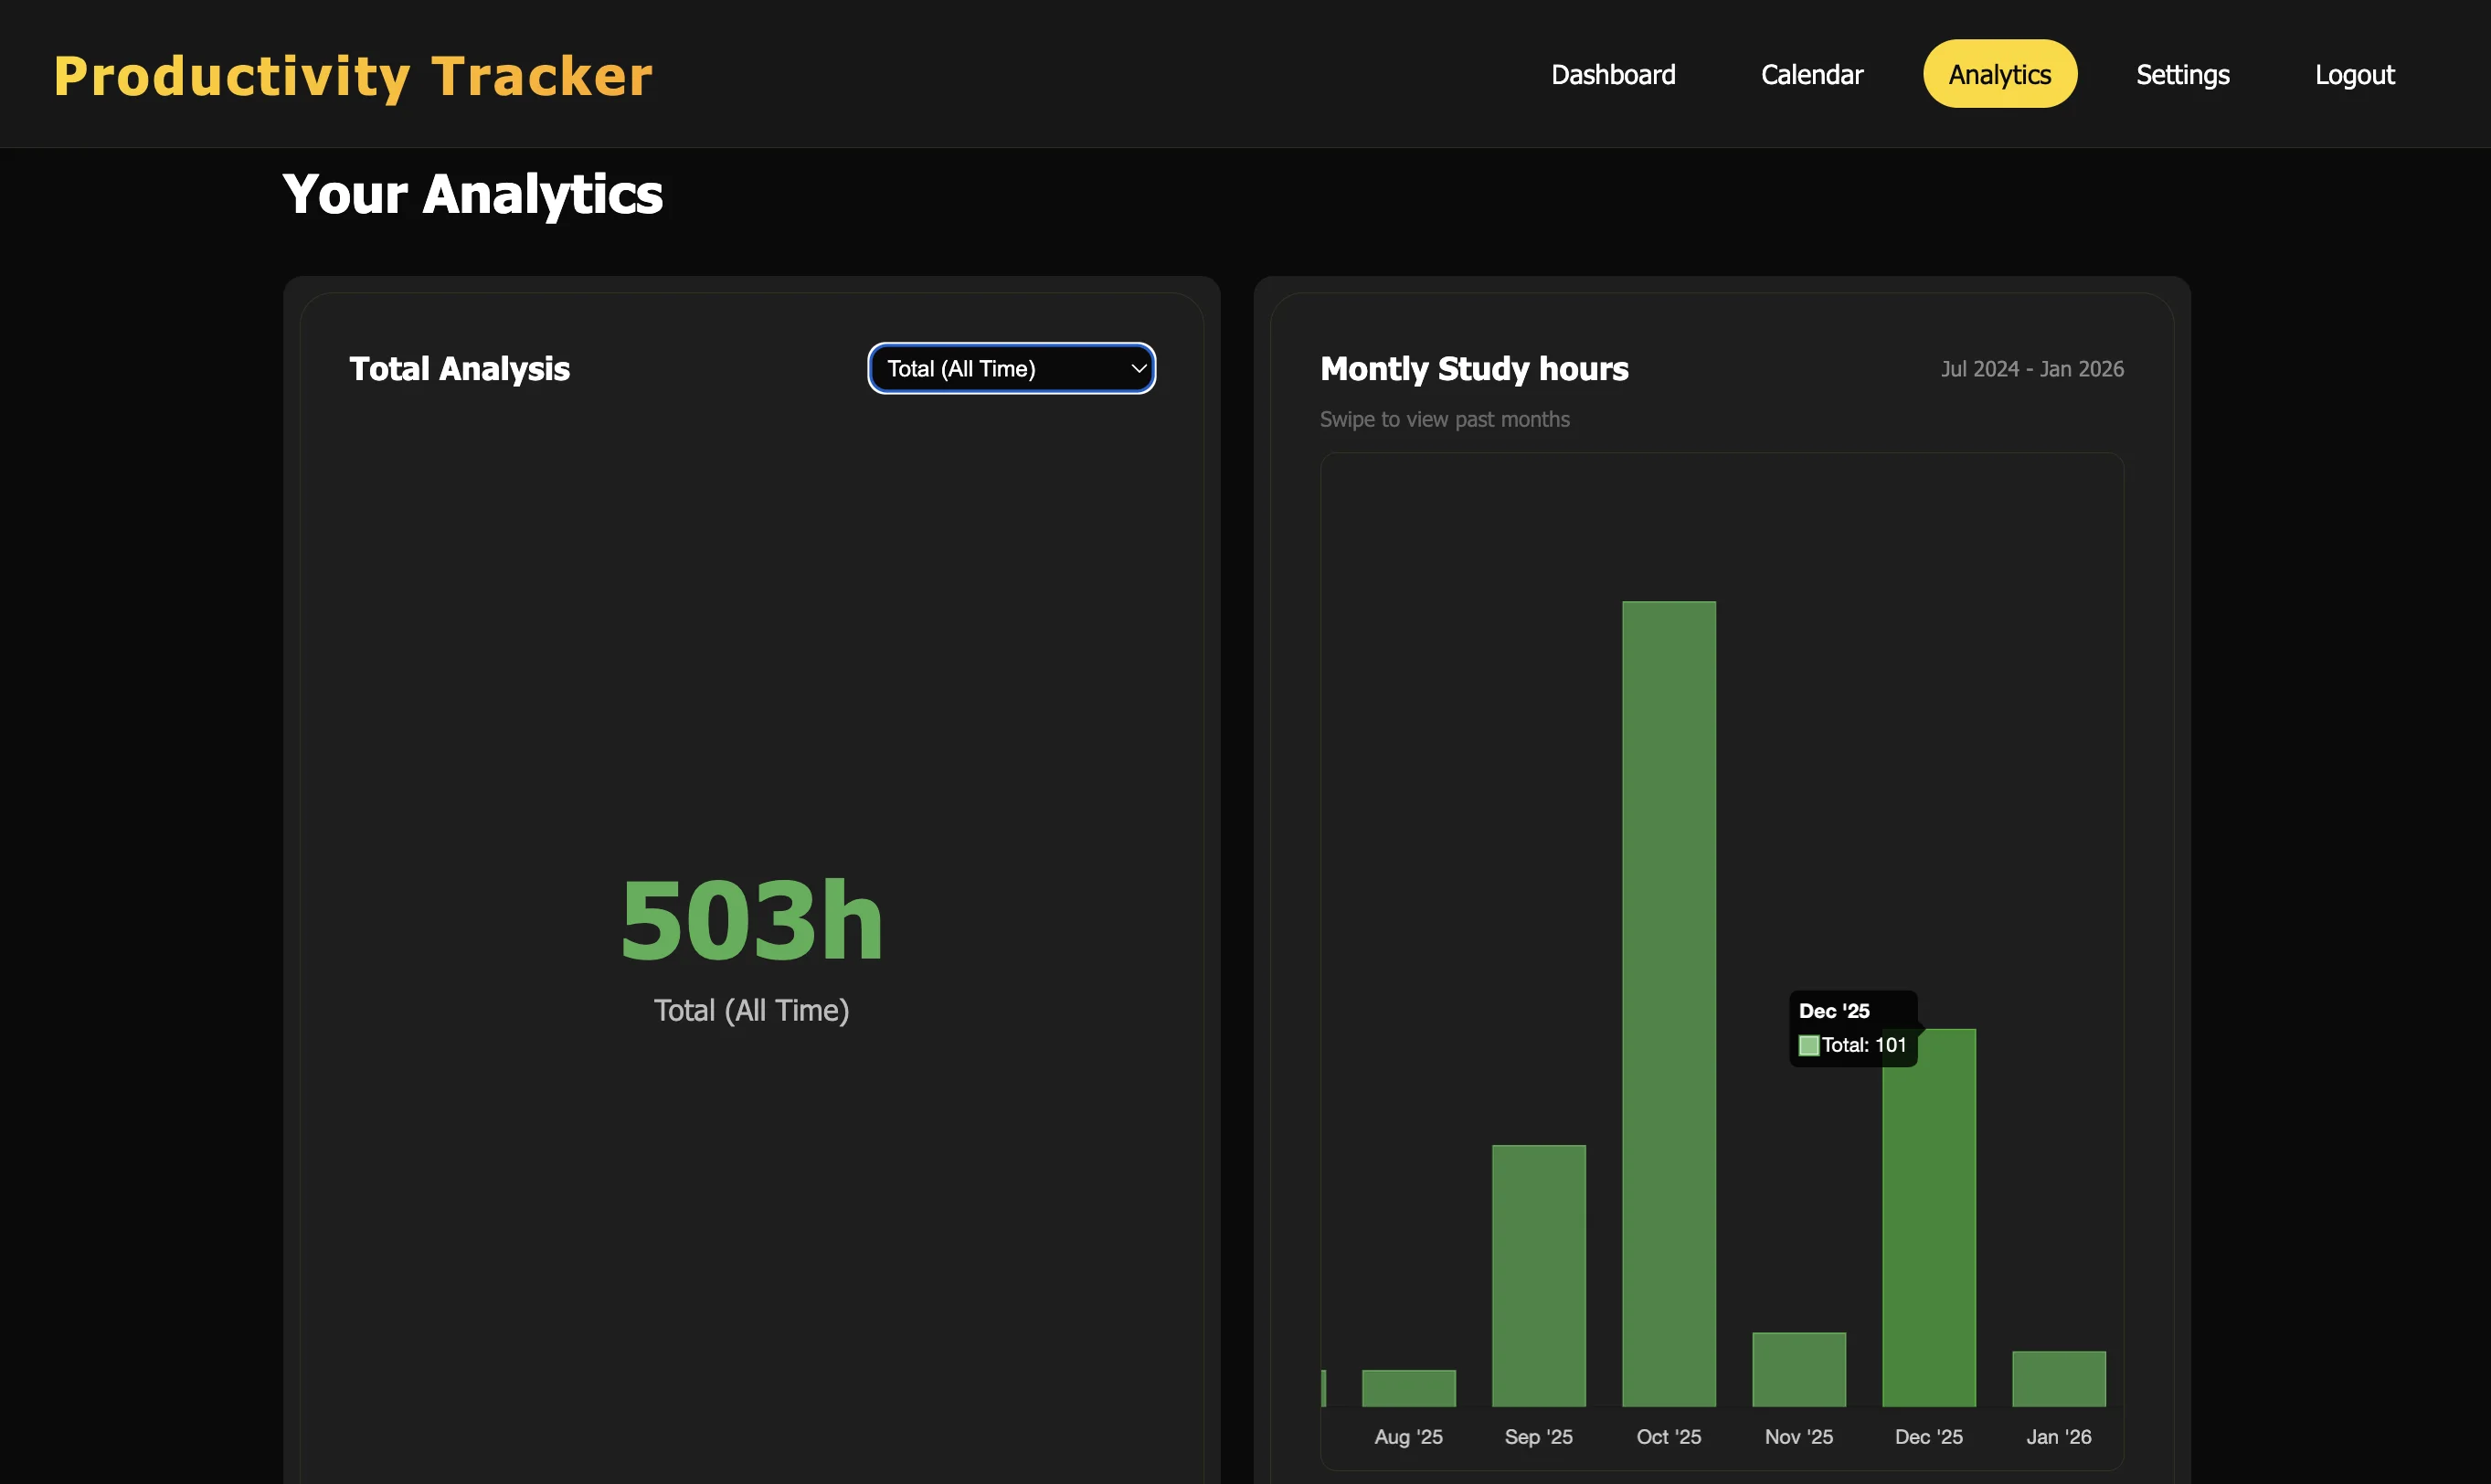Open the Dashboard page
This screenshot has width=2491, height=1484.
point(1612,75)
